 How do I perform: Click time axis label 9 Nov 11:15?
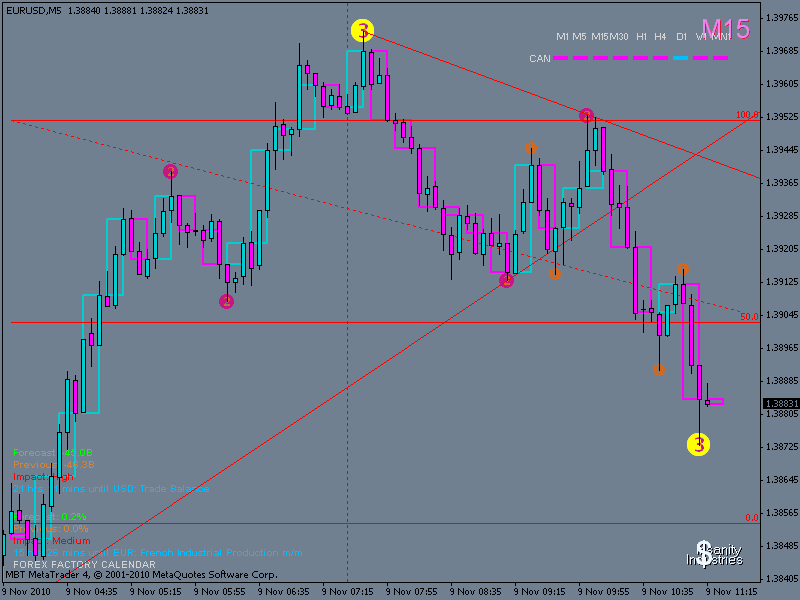[x=732, y=592]
